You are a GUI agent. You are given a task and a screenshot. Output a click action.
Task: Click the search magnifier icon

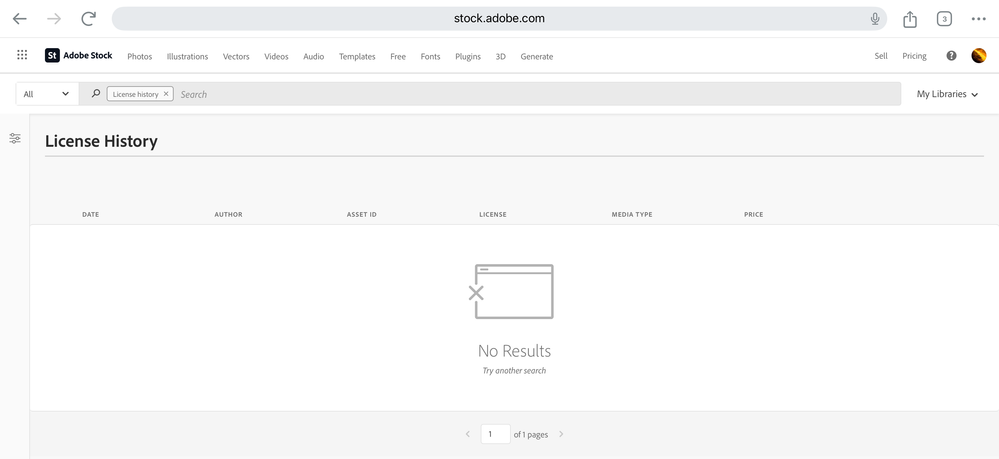[x=96, y=94]
